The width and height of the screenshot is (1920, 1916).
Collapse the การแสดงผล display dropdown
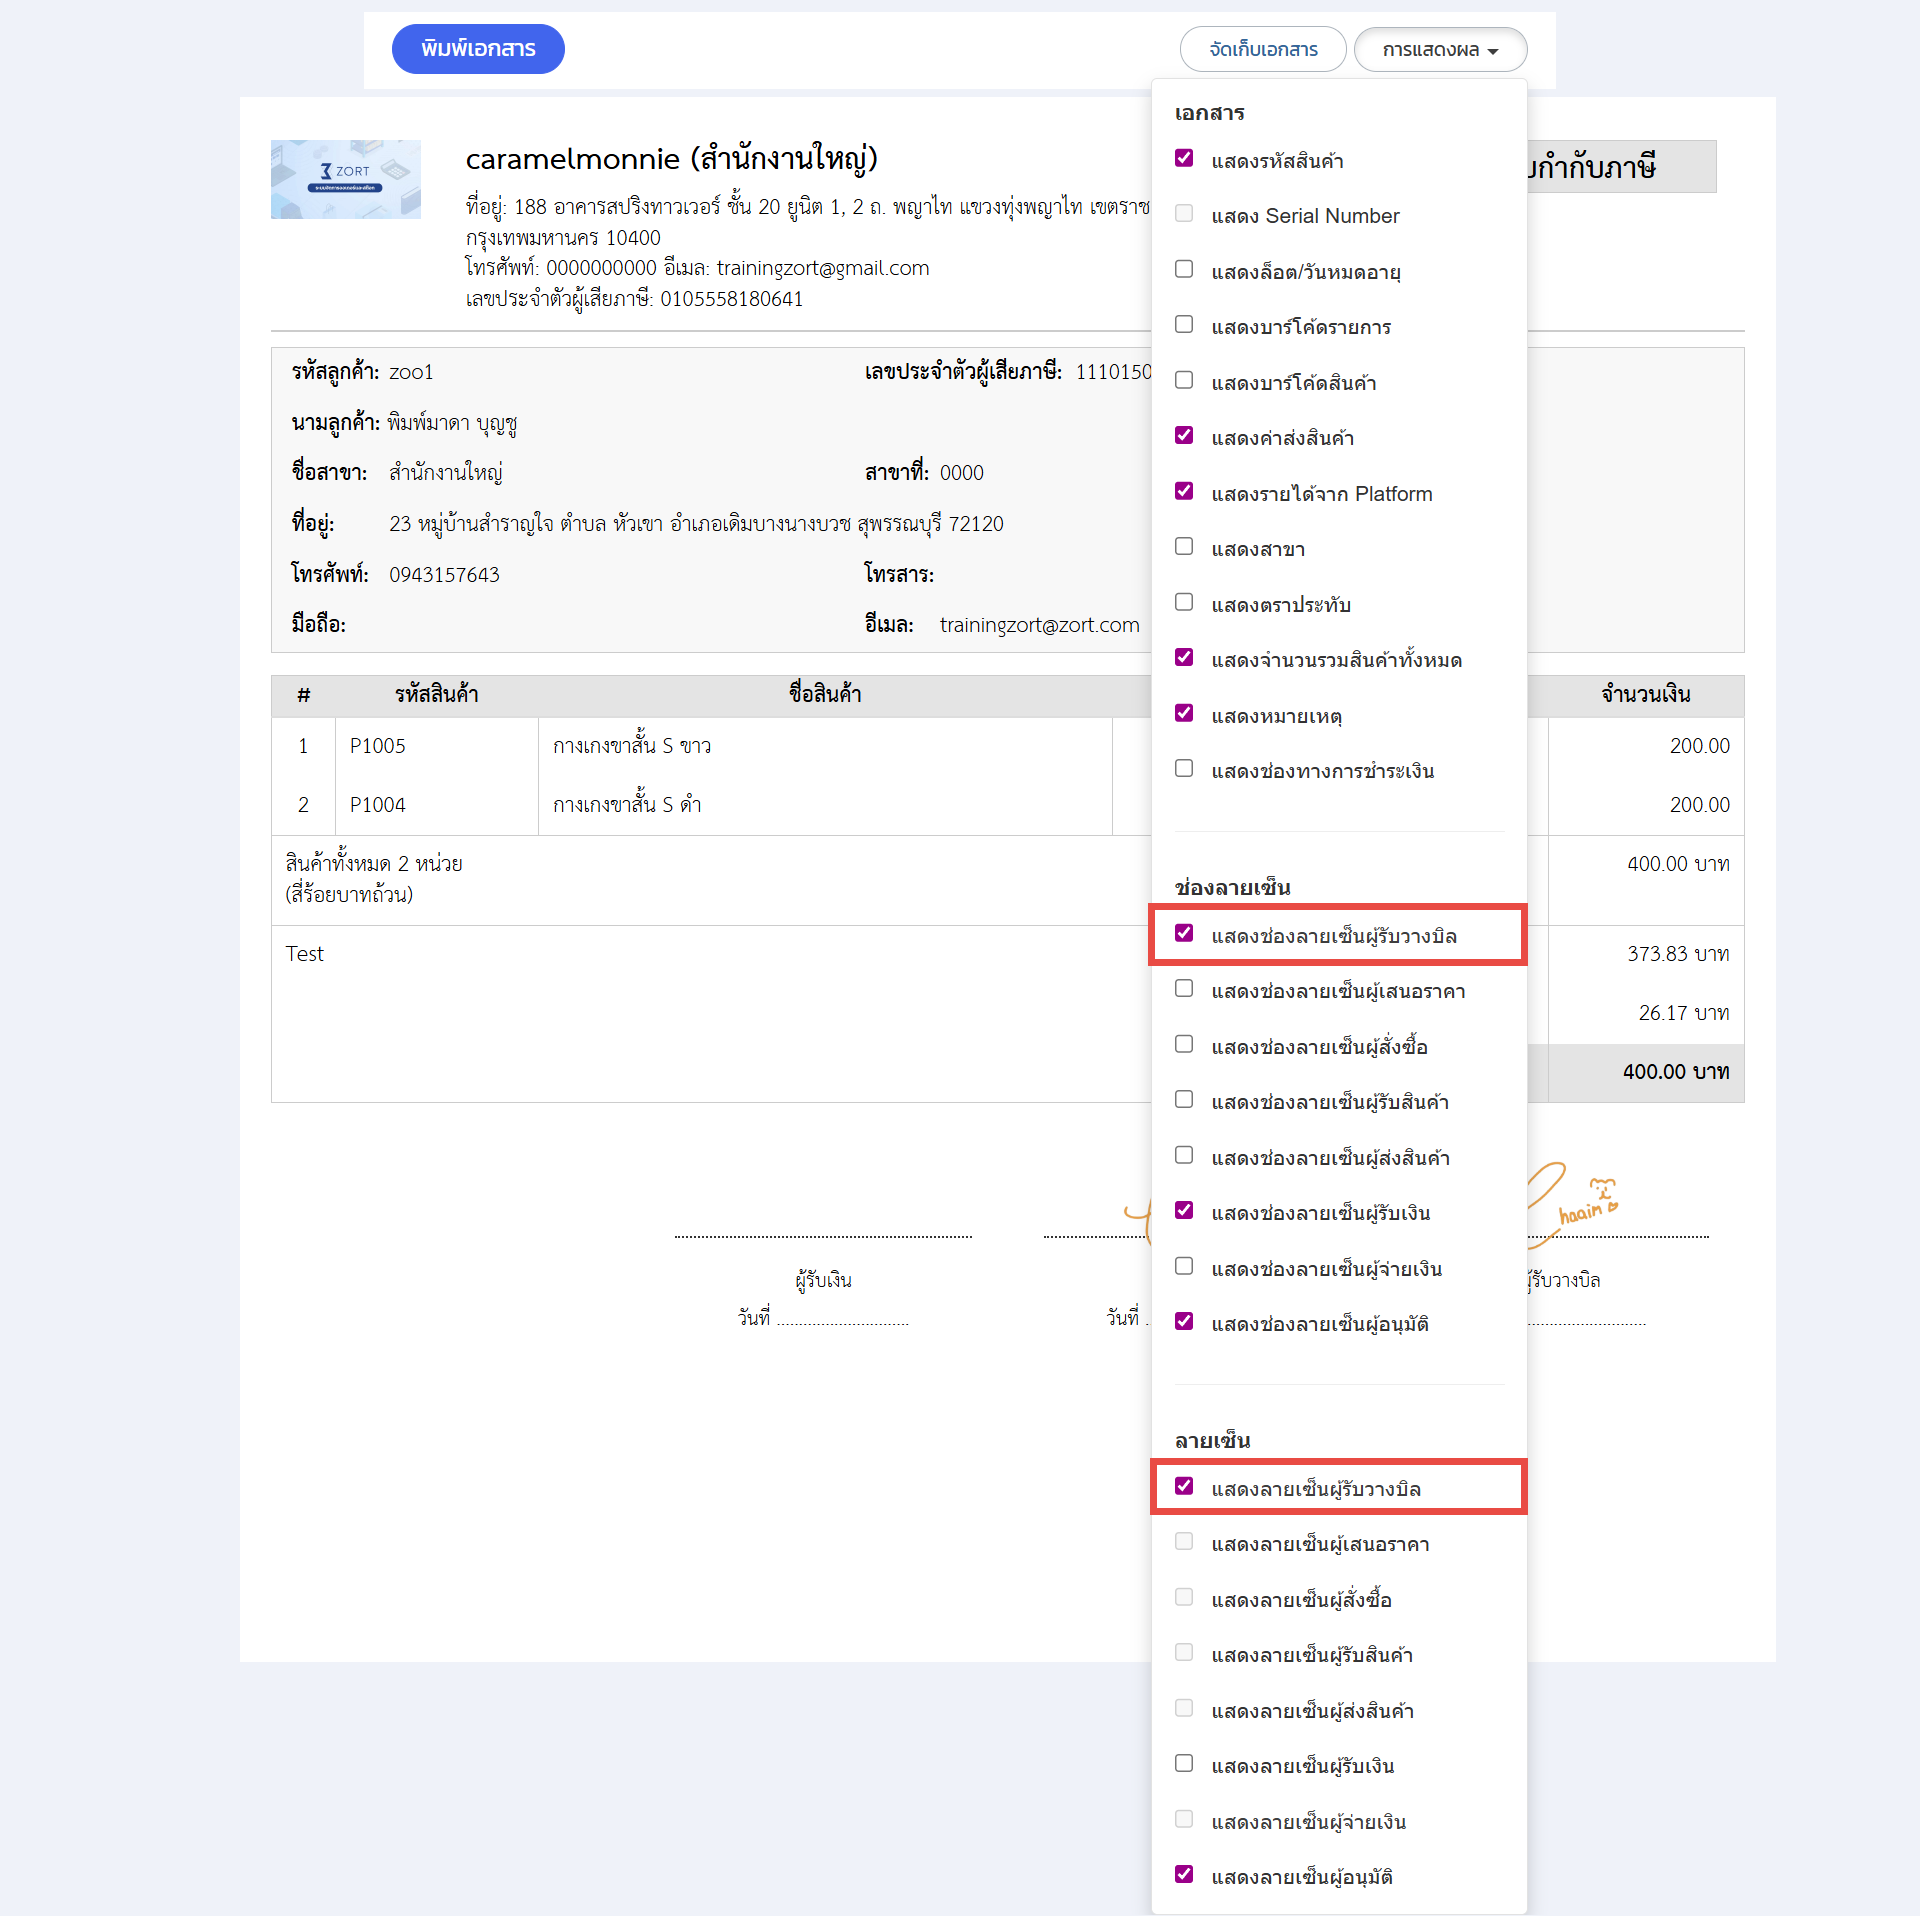(1439, 50)
